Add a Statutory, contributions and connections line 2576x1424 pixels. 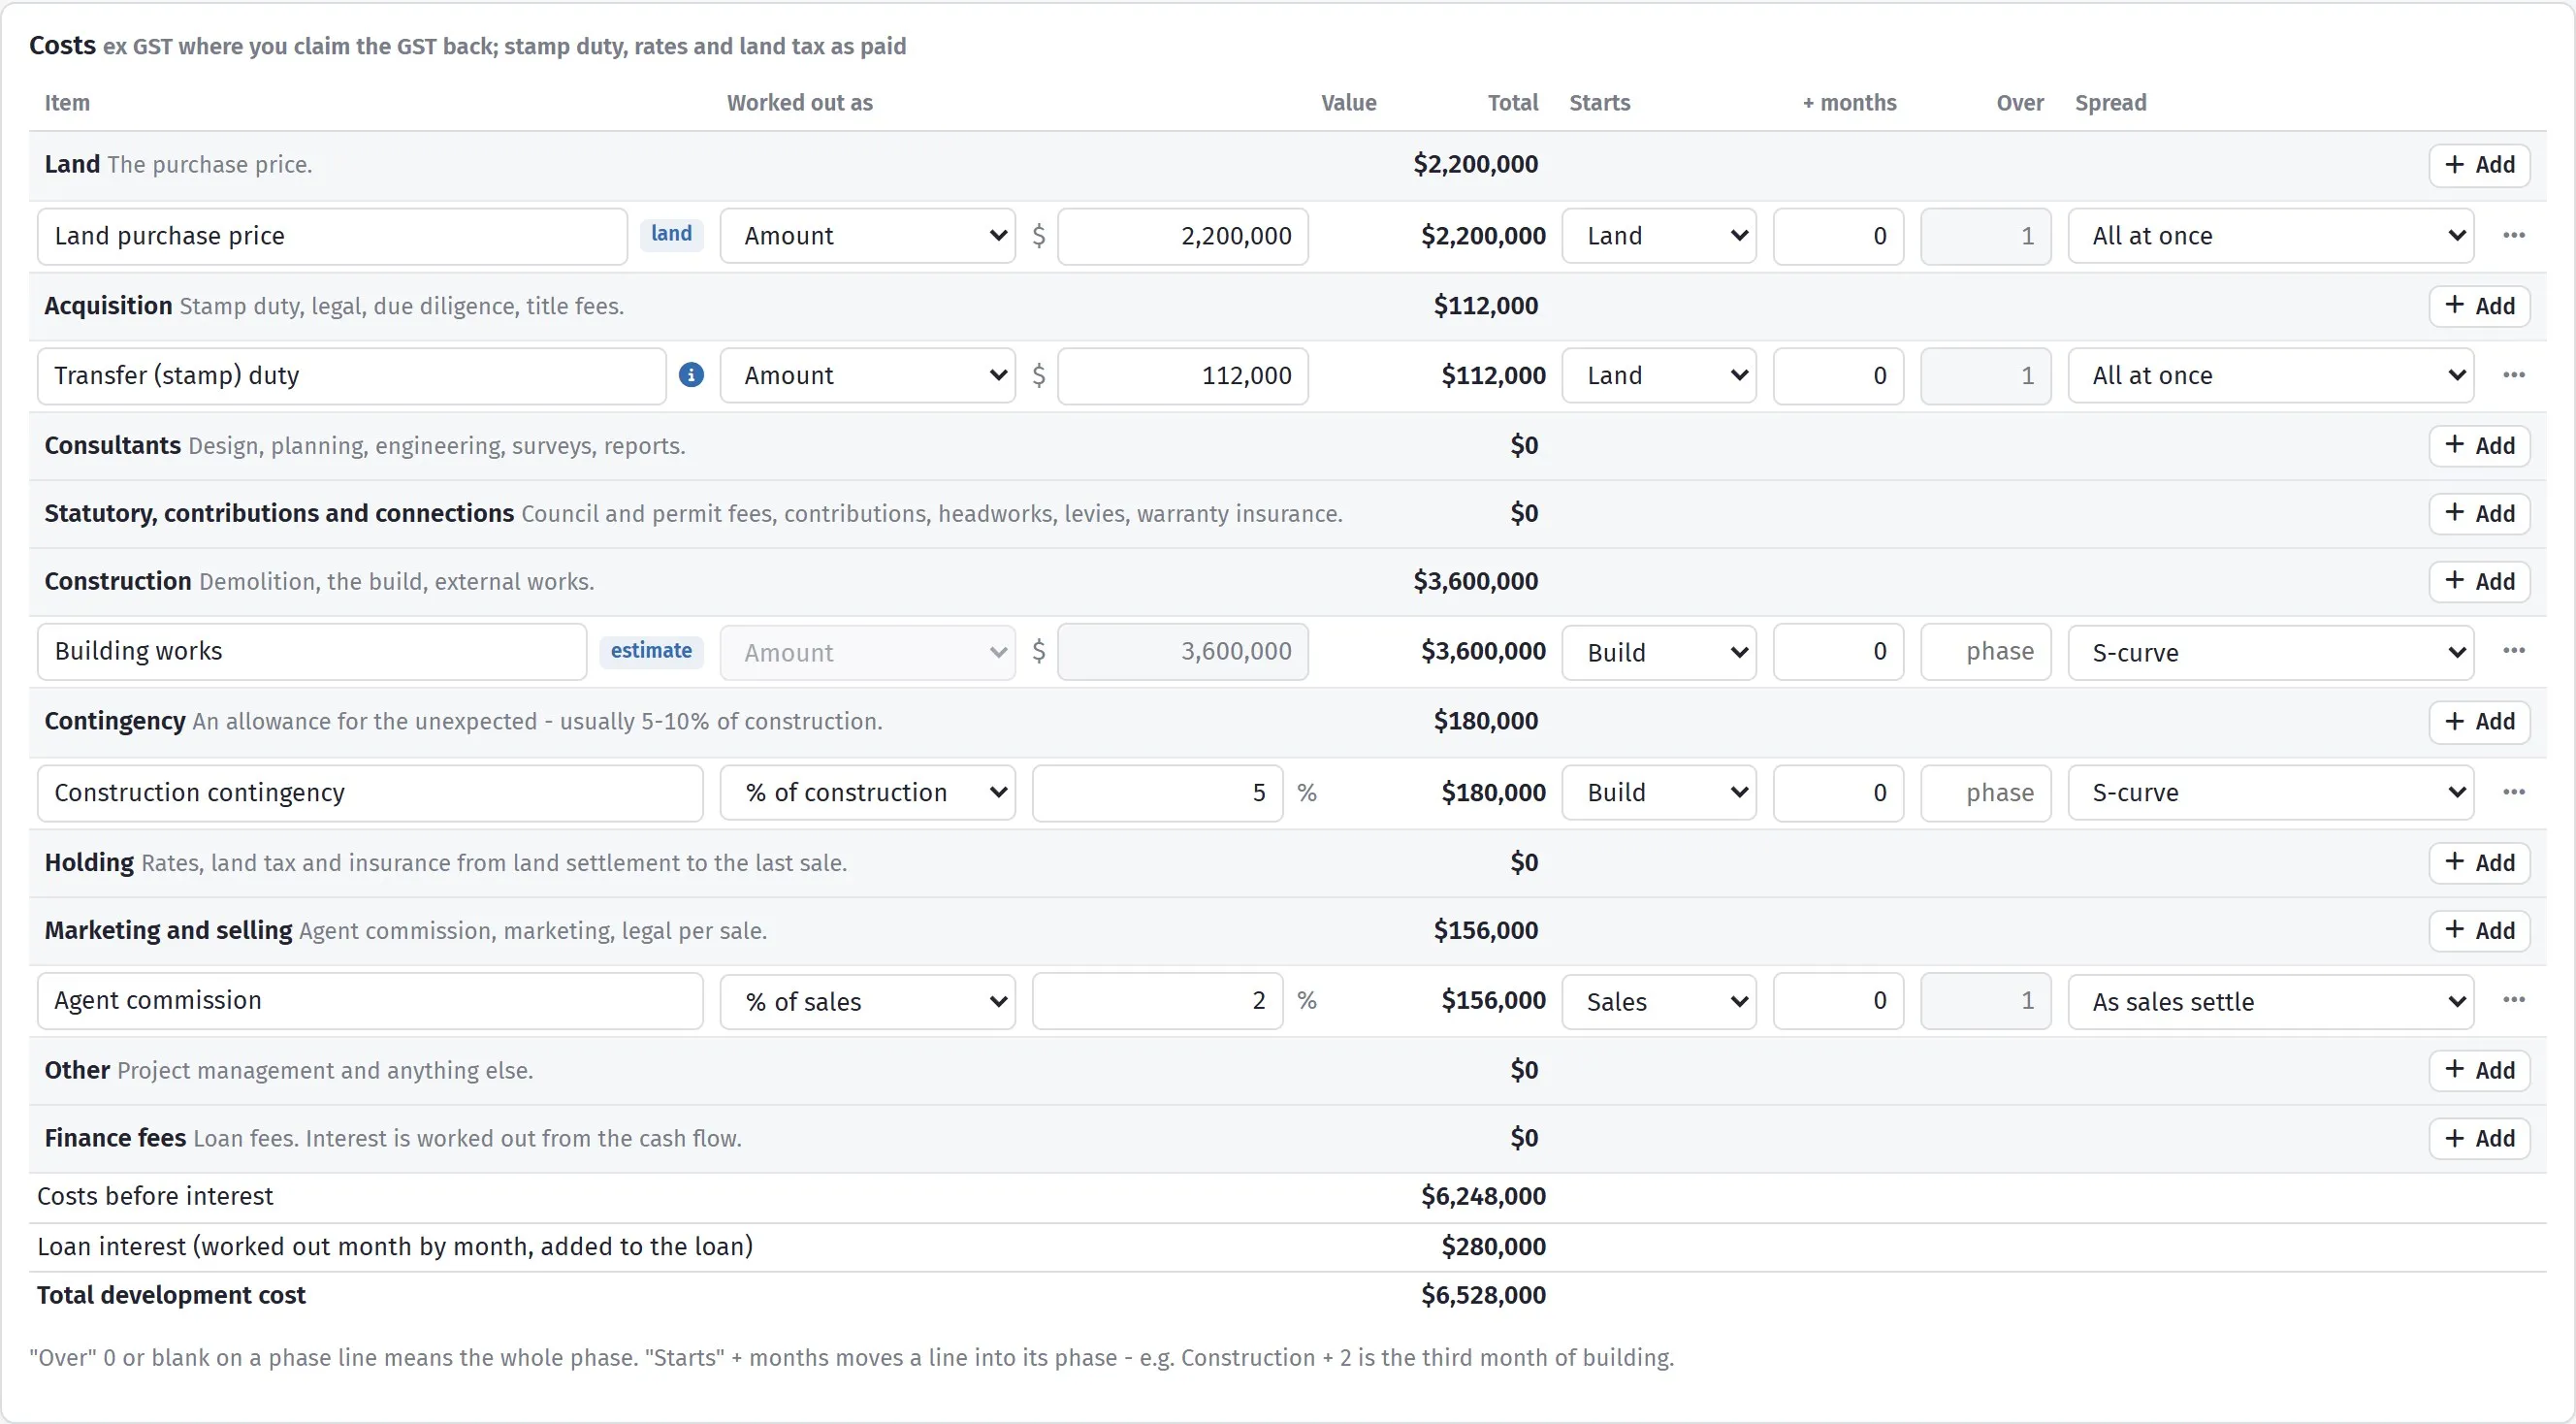[2479, 514]
